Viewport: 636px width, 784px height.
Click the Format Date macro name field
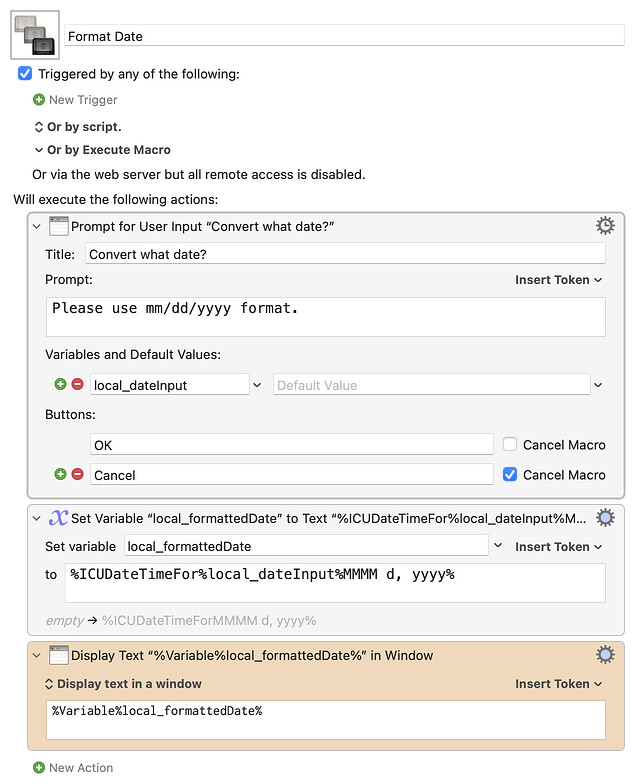pyautogui.click(x=344, y=36)
